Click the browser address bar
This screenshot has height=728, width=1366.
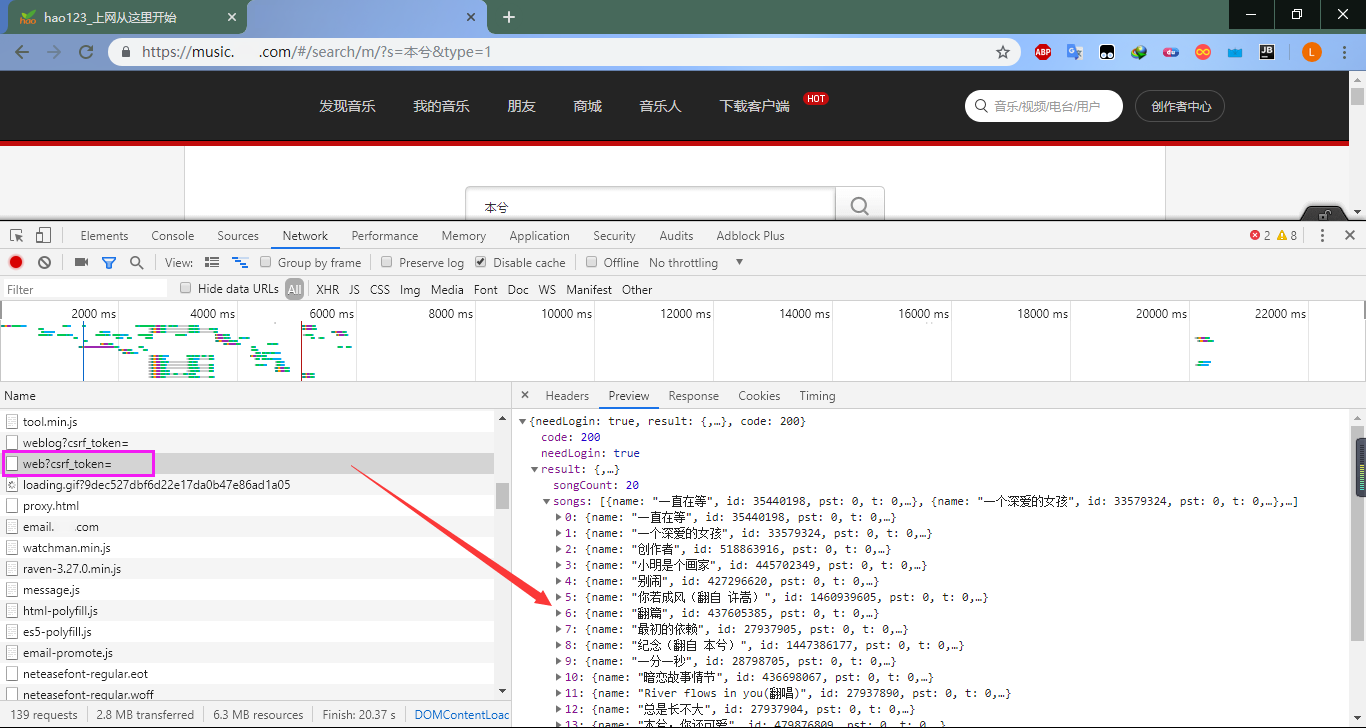pos(564,52)
